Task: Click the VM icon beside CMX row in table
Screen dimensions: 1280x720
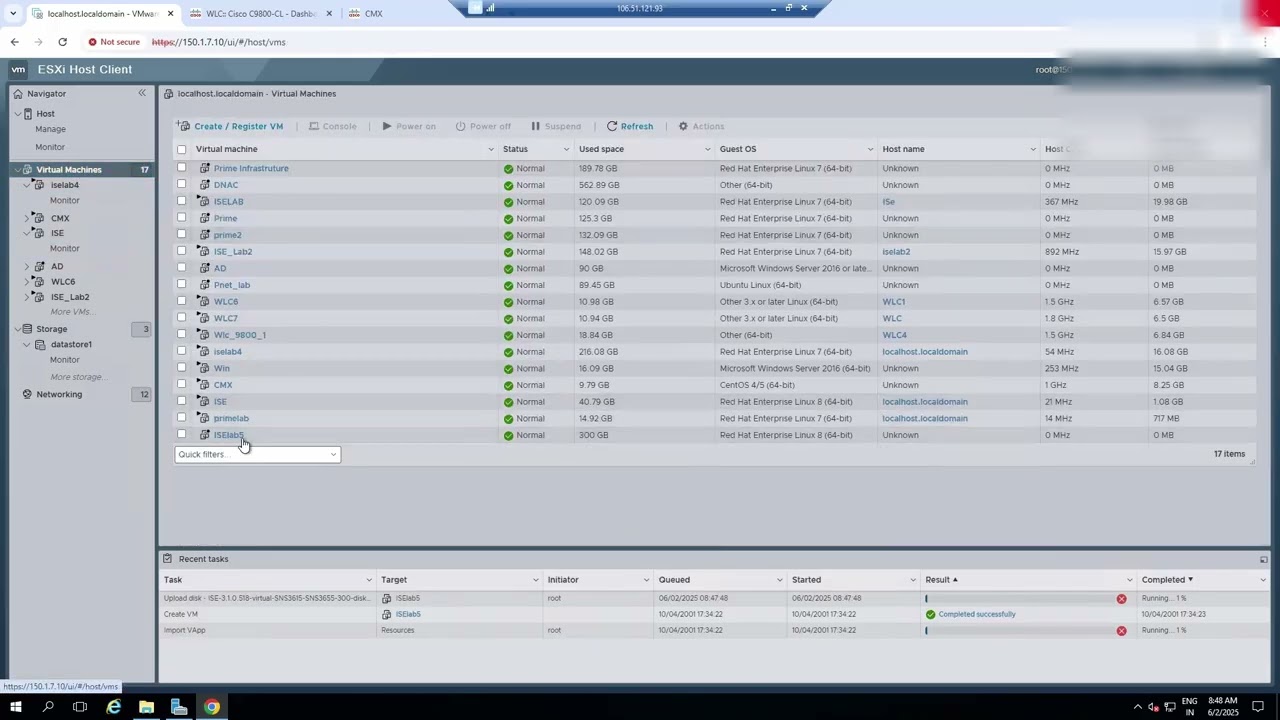Action: (204, 385)
